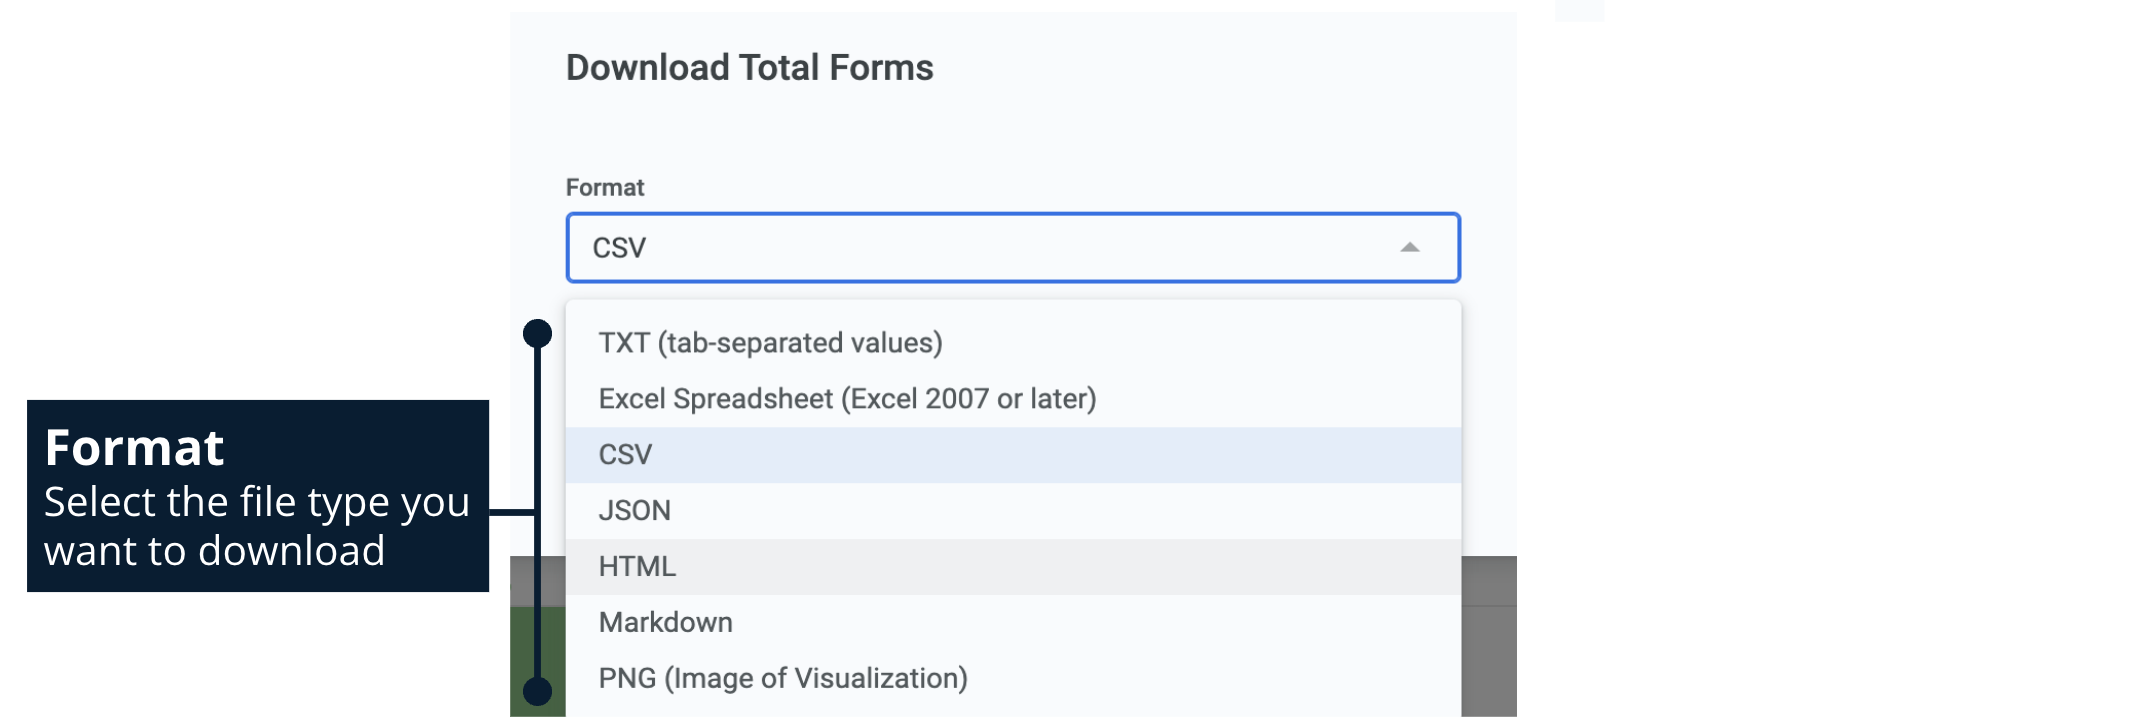
Task: Click the Download Total Forms heading
Action: coord(749,68)
